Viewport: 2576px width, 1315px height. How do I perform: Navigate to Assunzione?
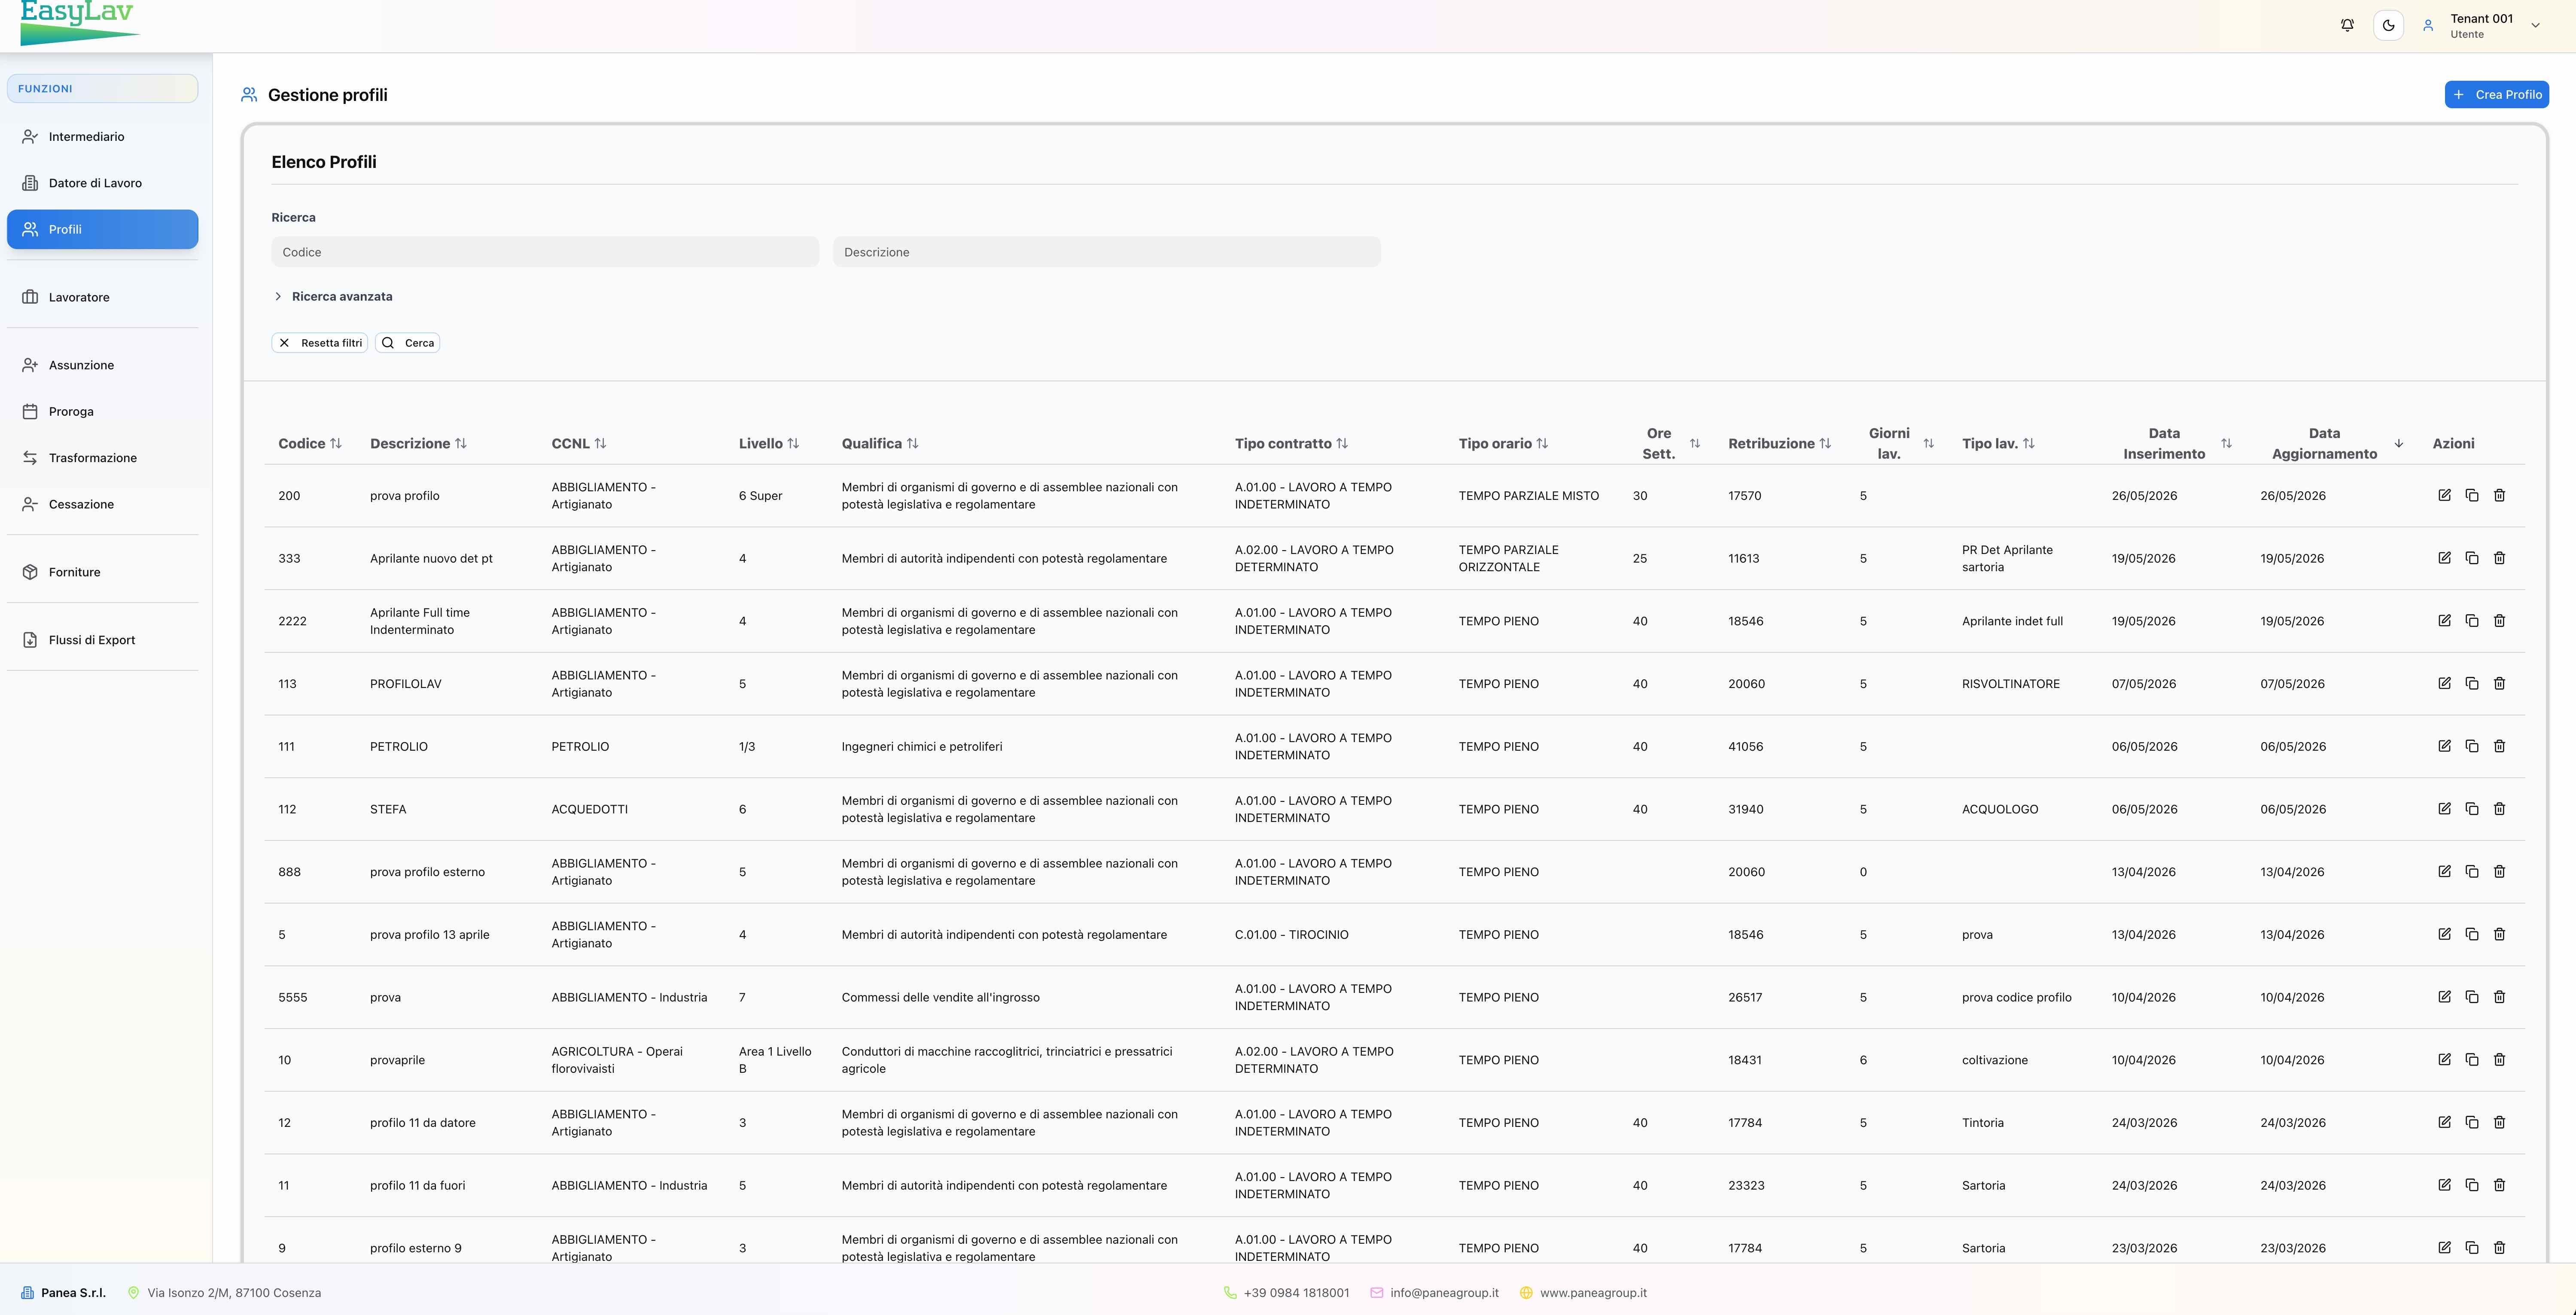[x=102, y=365]
